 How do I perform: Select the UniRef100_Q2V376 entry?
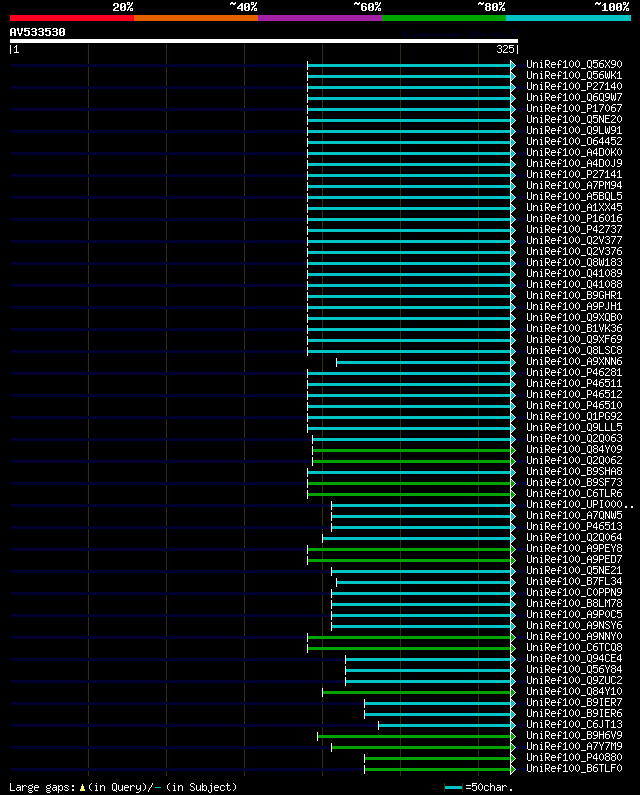[x=574, y=251]
